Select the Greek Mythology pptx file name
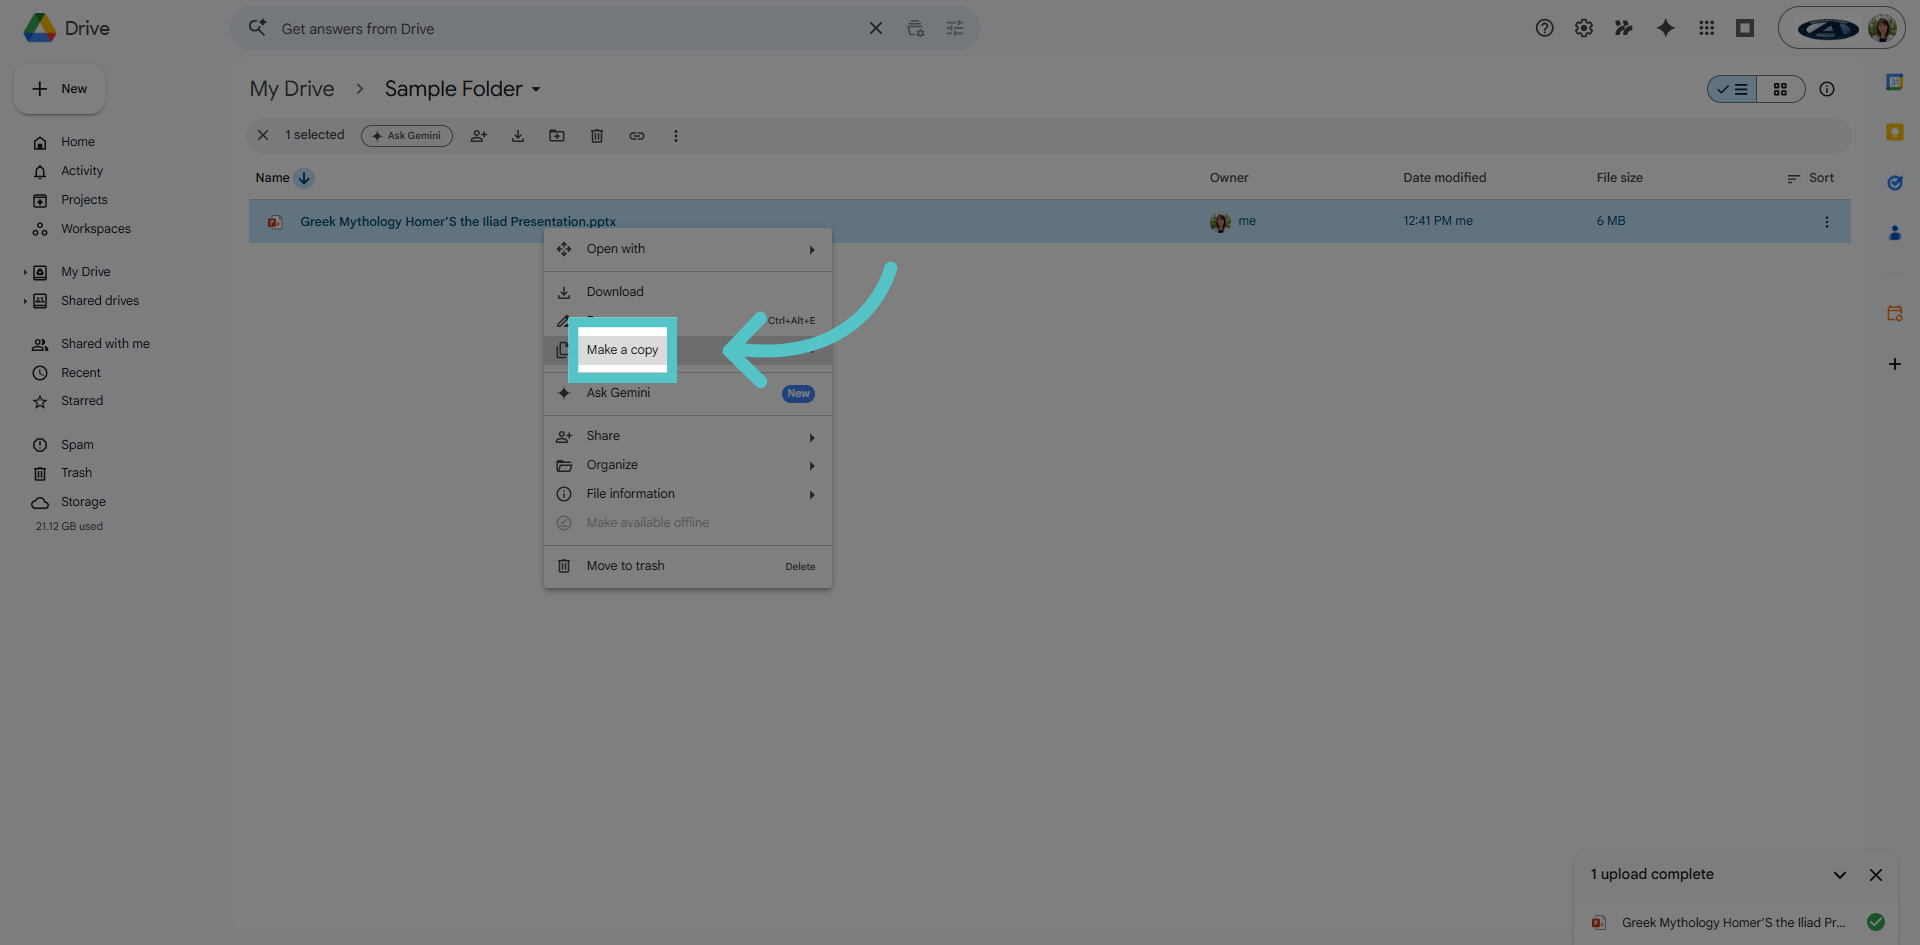1920x945 pixels. (458, 222)
